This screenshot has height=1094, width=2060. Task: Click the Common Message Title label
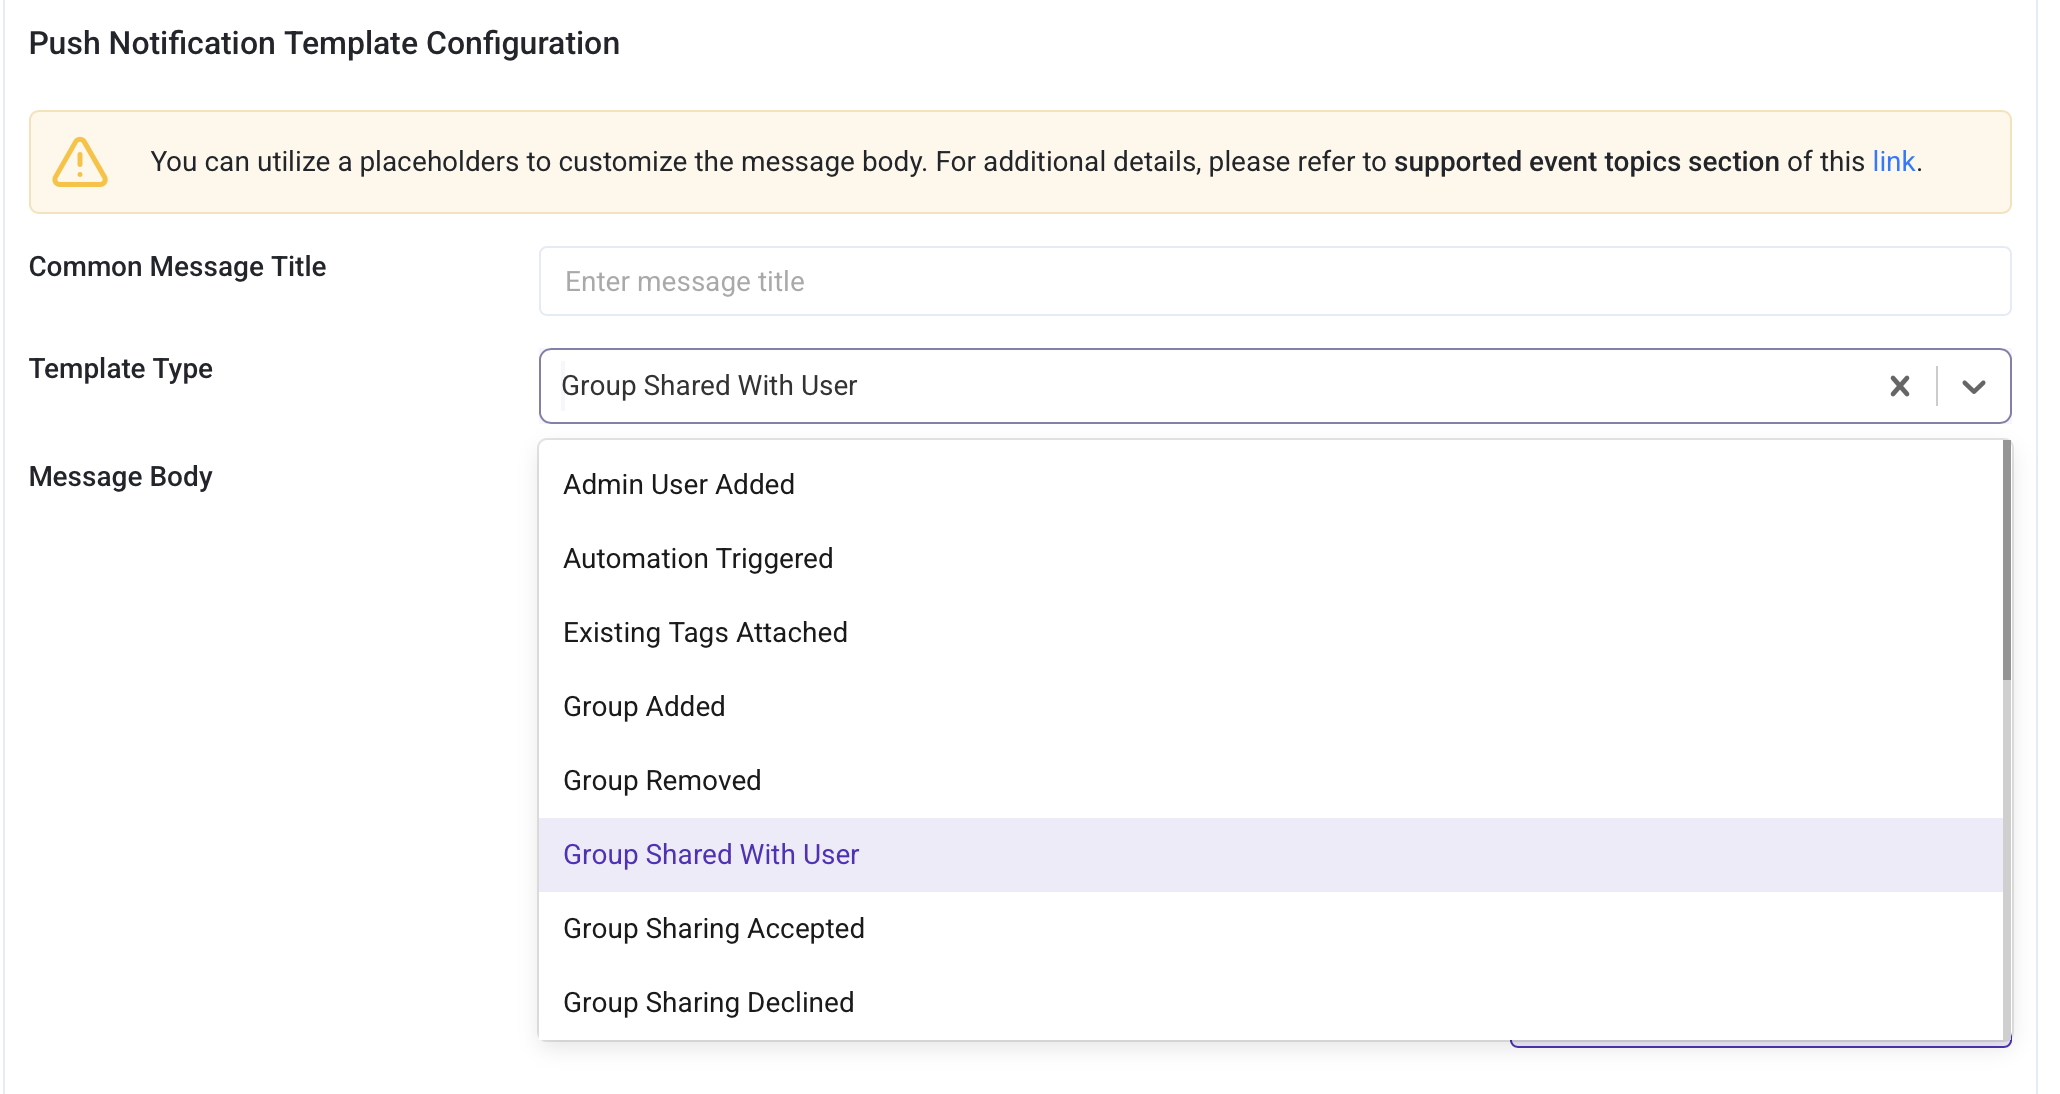click(x=177, y=267)
